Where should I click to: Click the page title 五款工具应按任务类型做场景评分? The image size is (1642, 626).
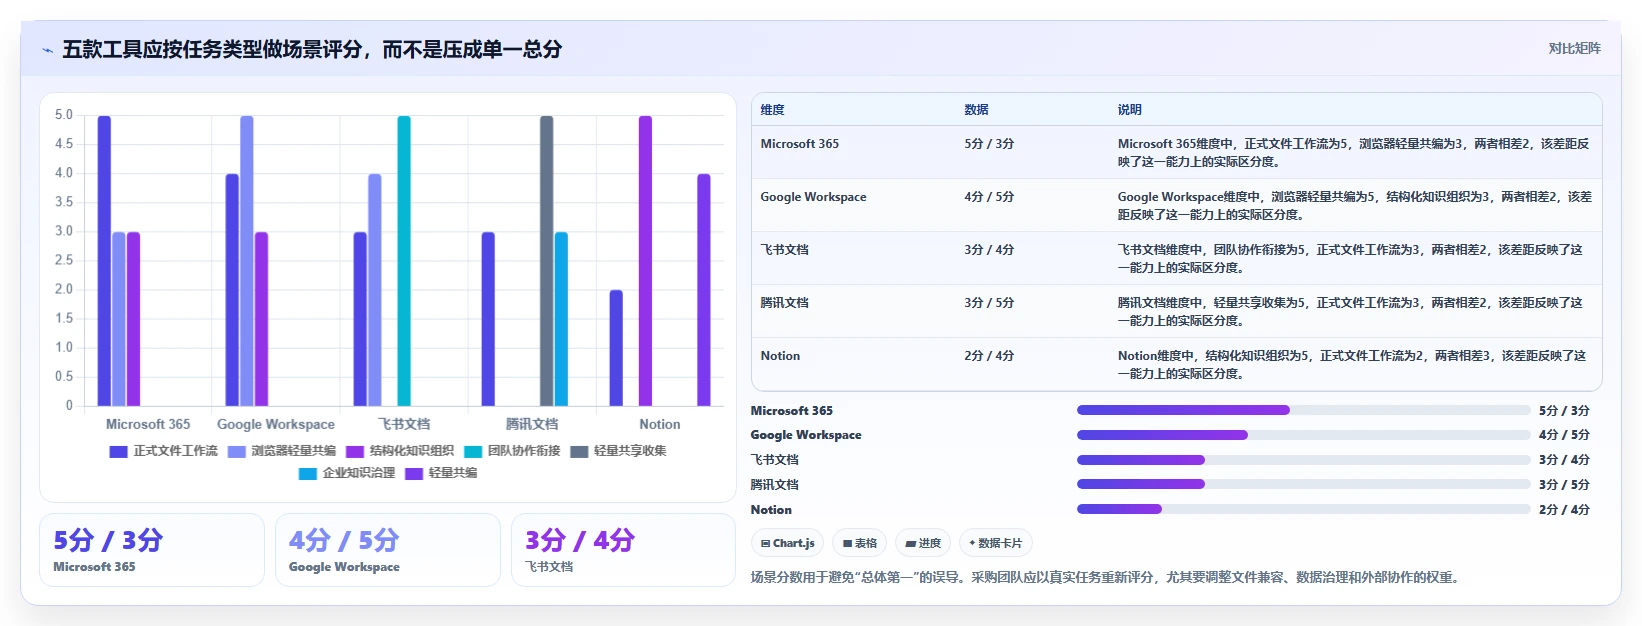[x=312, y=49]
